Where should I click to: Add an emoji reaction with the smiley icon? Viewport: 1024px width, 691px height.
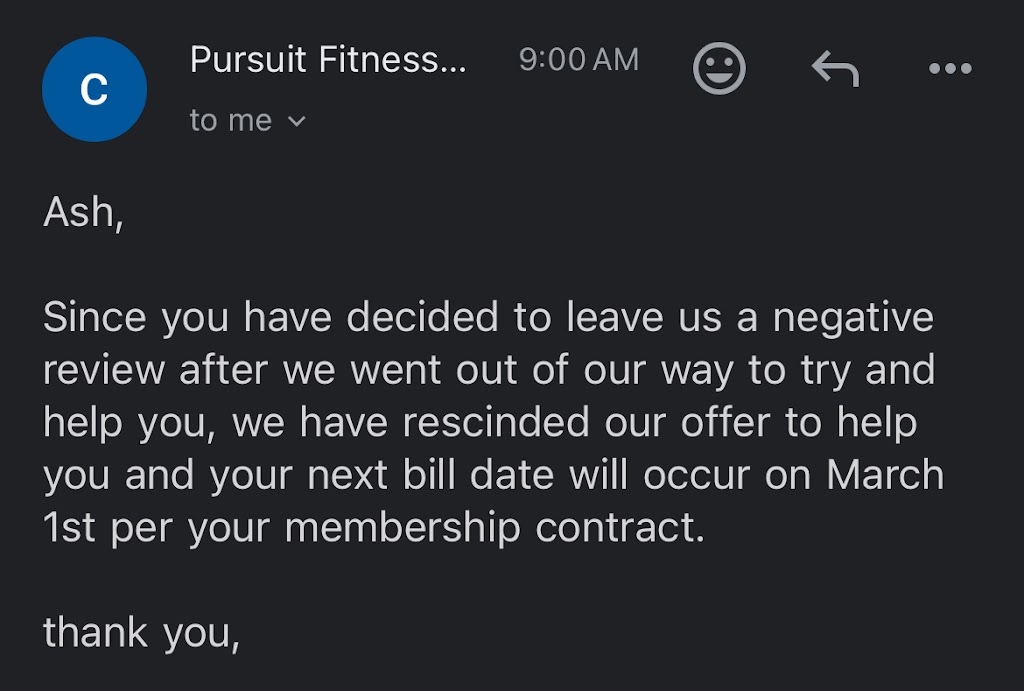tap(719, 69)
